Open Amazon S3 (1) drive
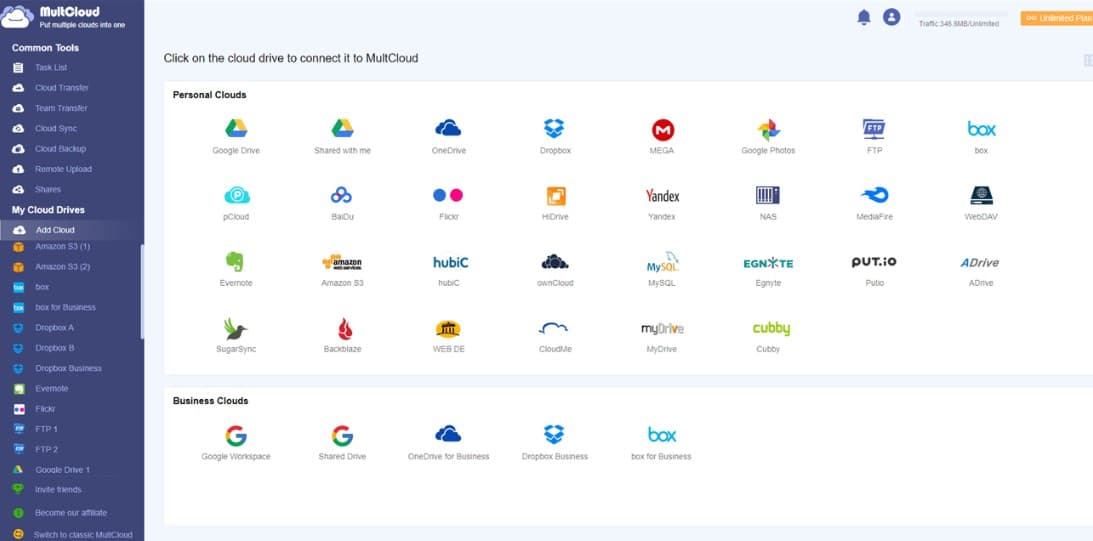 pyautogui.click(x=62, y=247)
